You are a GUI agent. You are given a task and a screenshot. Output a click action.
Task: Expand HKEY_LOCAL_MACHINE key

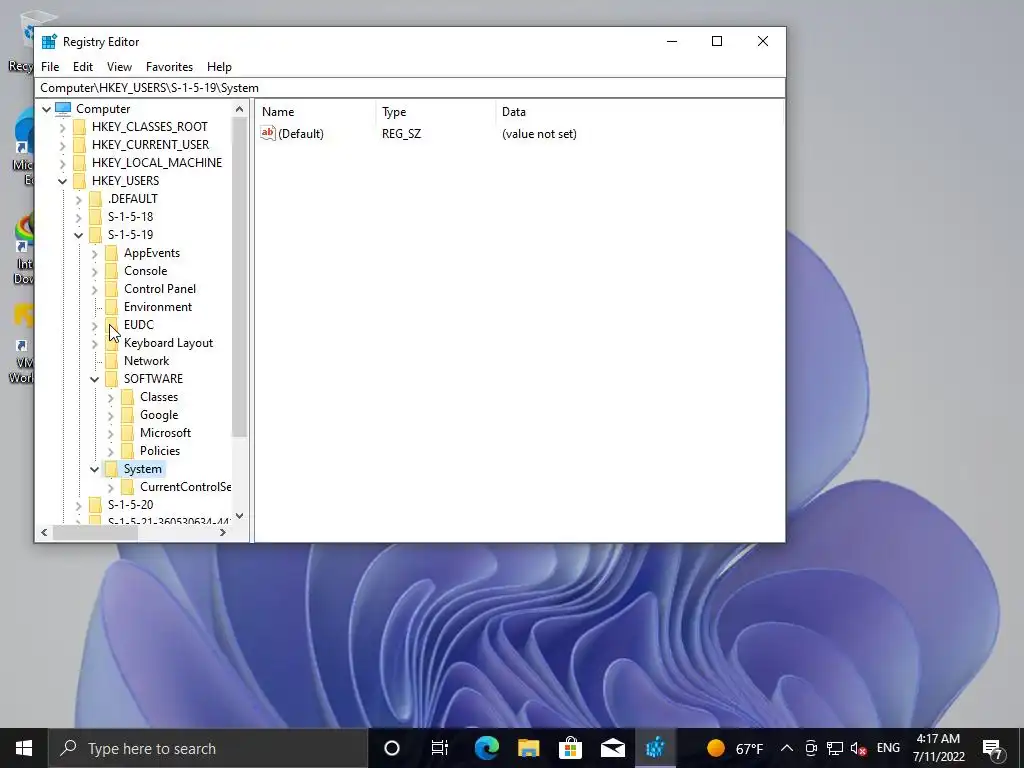point(63,163)
